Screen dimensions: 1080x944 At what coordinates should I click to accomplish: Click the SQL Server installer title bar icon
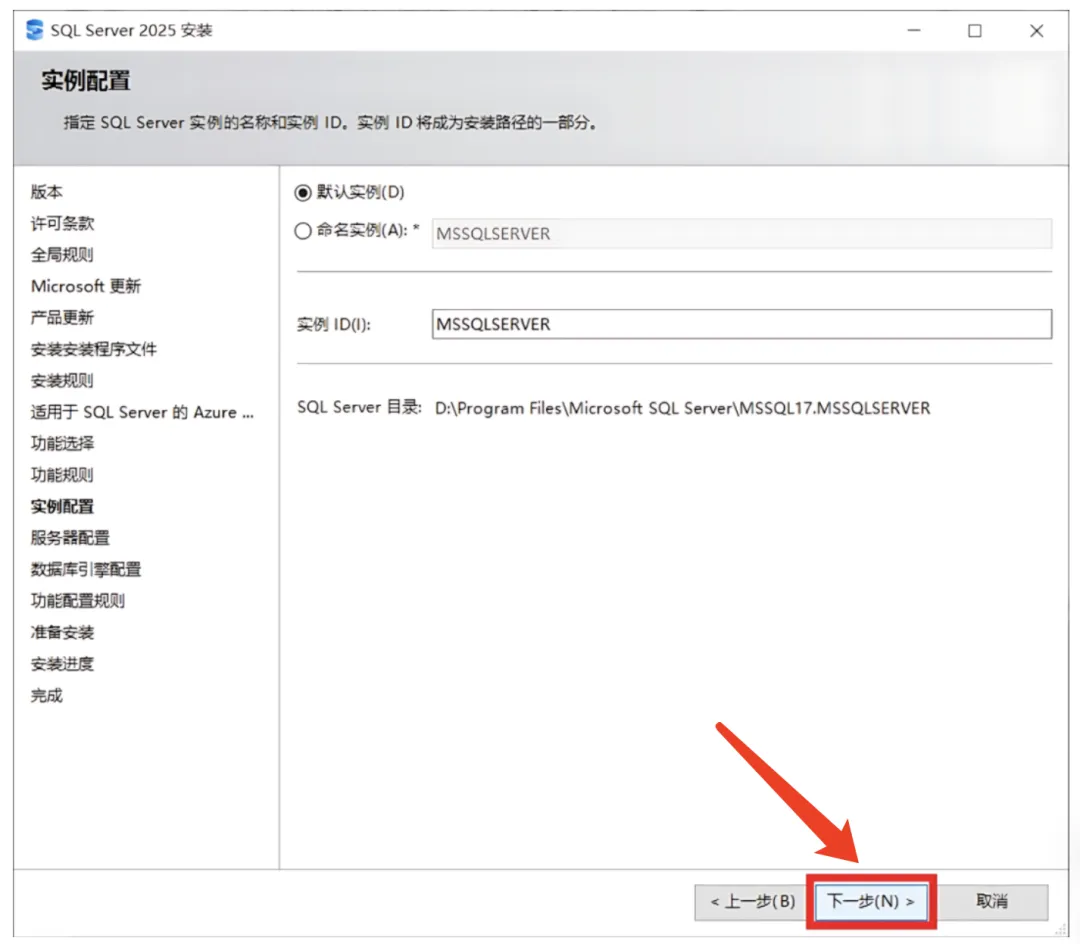(x=34, y=30)
